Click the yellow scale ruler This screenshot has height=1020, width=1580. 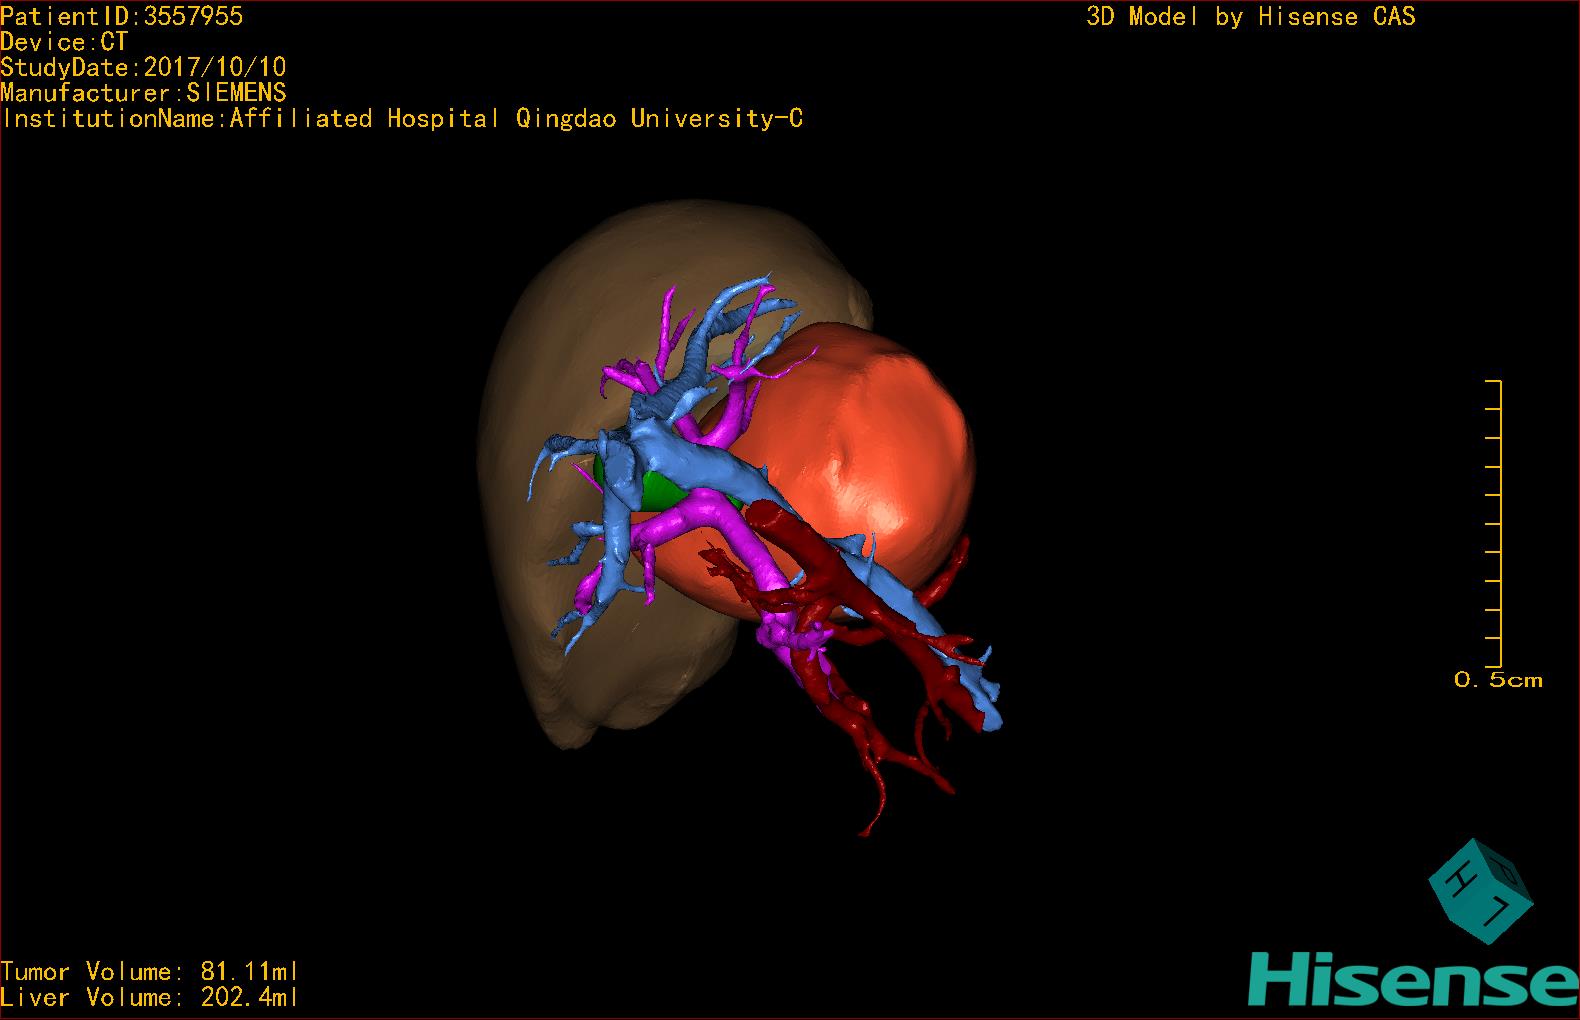1495,523
